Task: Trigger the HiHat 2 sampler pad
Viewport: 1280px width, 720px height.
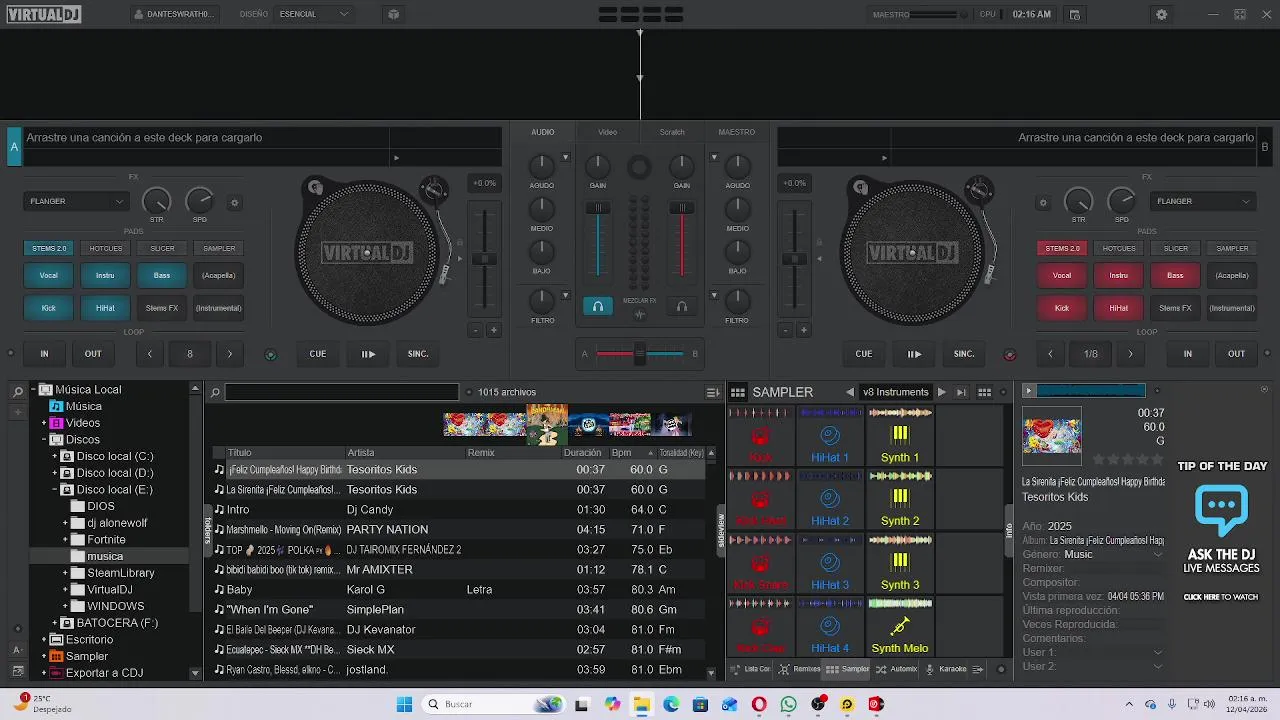Action: pyautogui.click(x=830, y=500)
